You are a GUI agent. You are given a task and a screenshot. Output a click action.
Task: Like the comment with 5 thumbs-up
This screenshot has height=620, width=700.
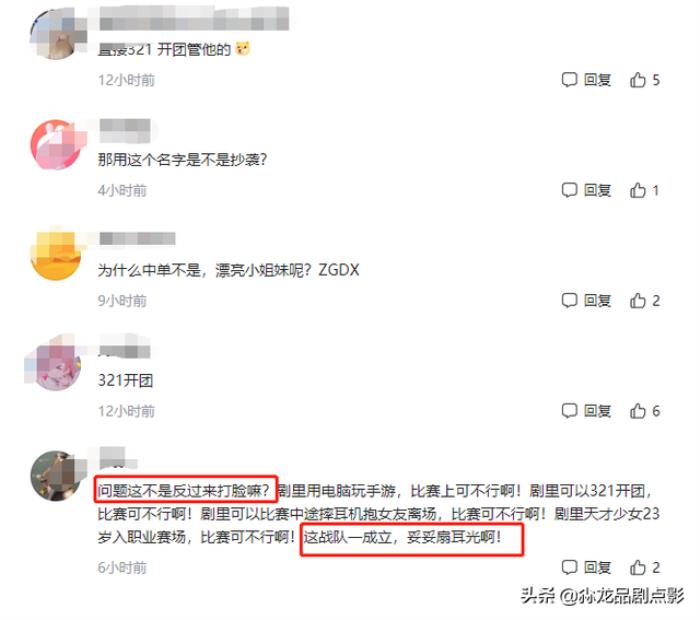click(x=638, y=80)
